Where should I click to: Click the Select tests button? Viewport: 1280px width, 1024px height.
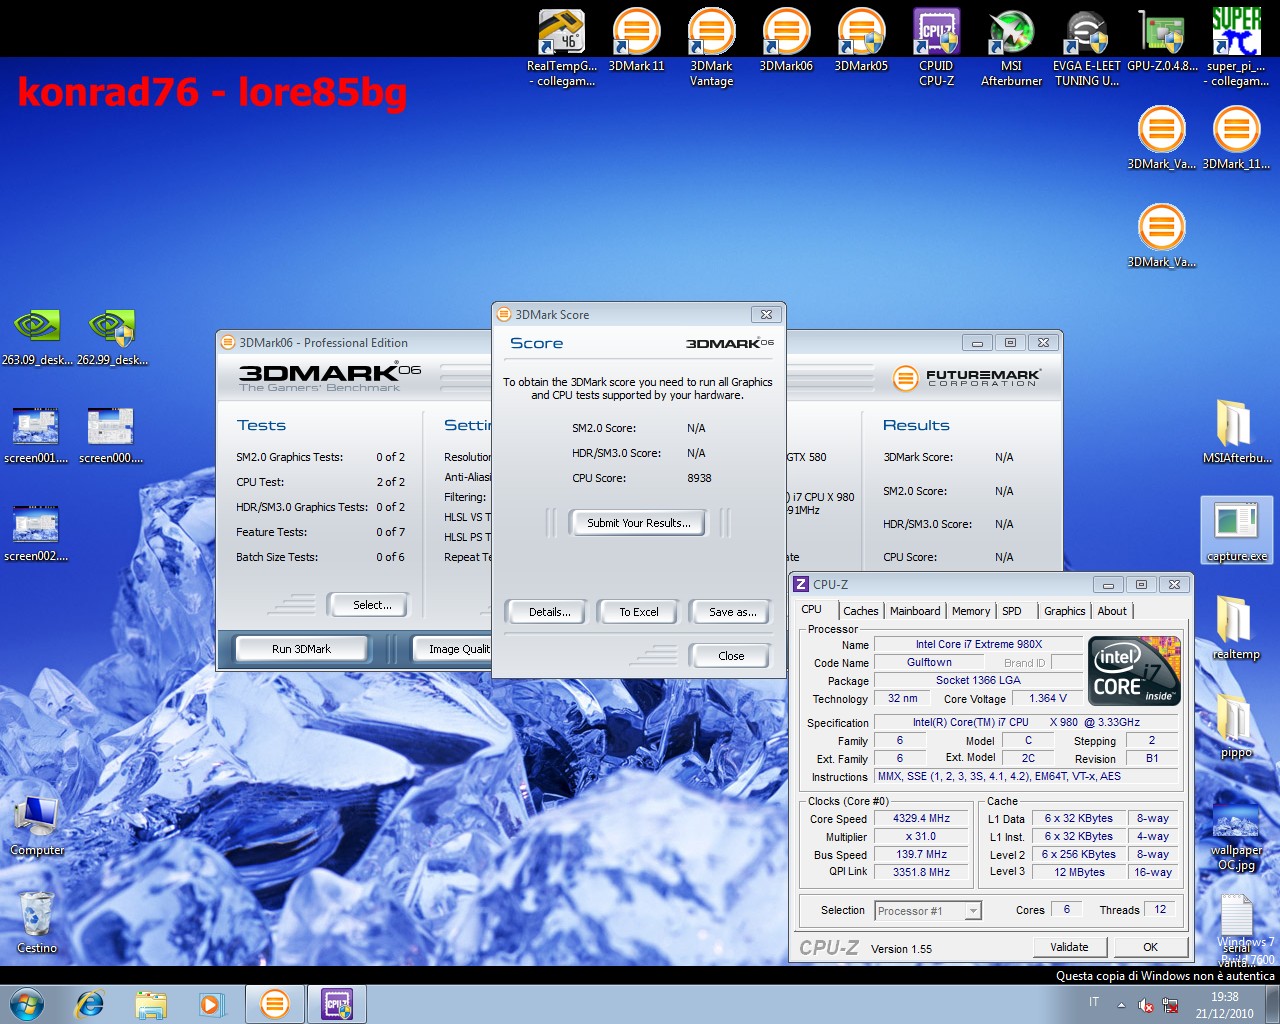click(x=371, y=605)
